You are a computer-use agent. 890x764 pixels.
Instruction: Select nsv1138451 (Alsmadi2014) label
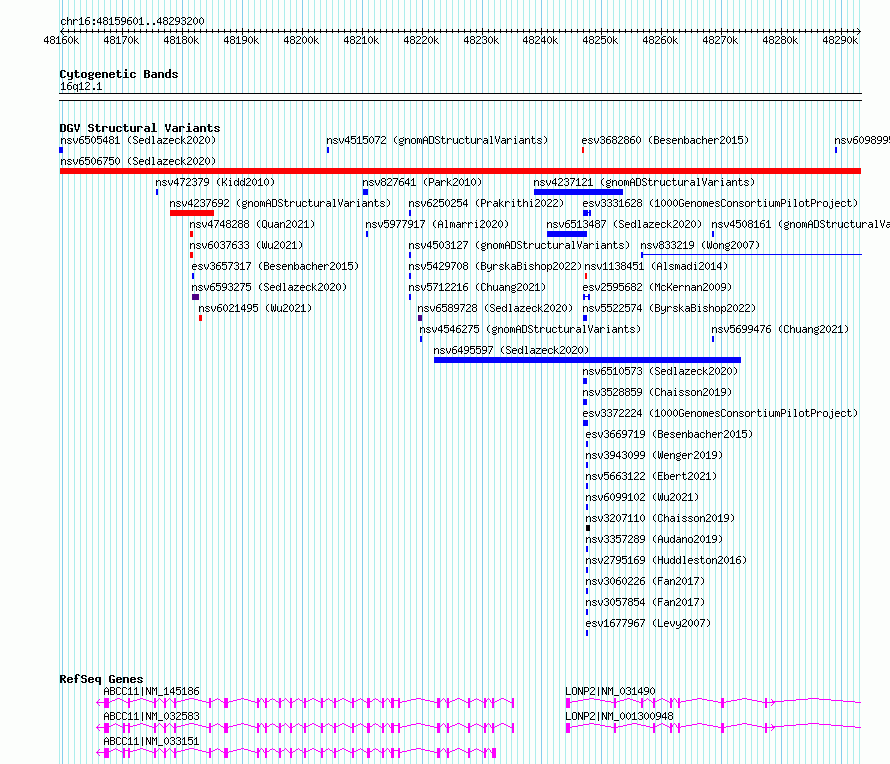656,266
